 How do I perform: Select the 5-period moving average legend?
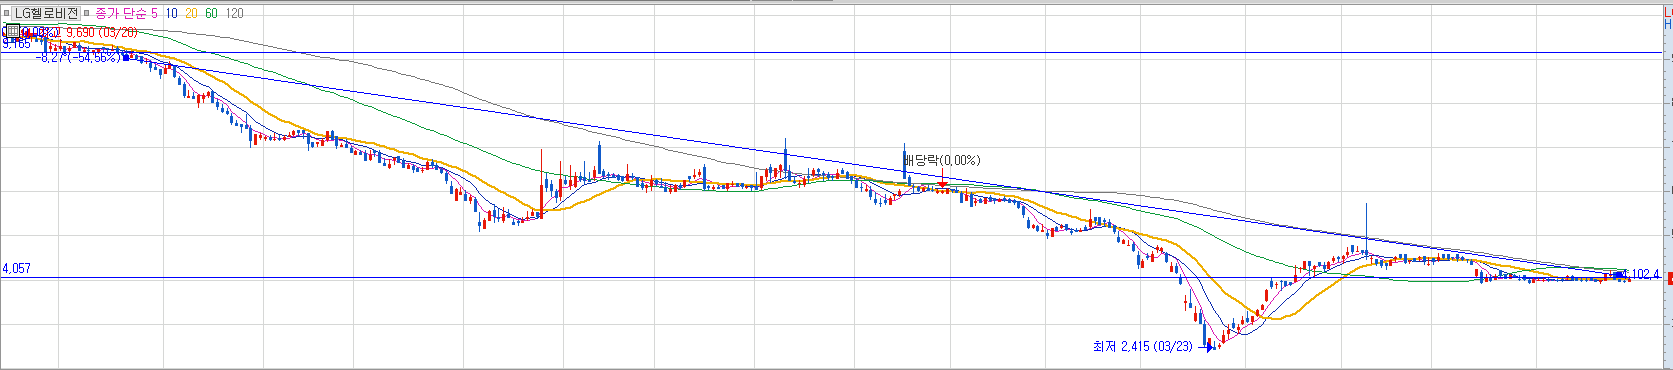pos(154,13)
